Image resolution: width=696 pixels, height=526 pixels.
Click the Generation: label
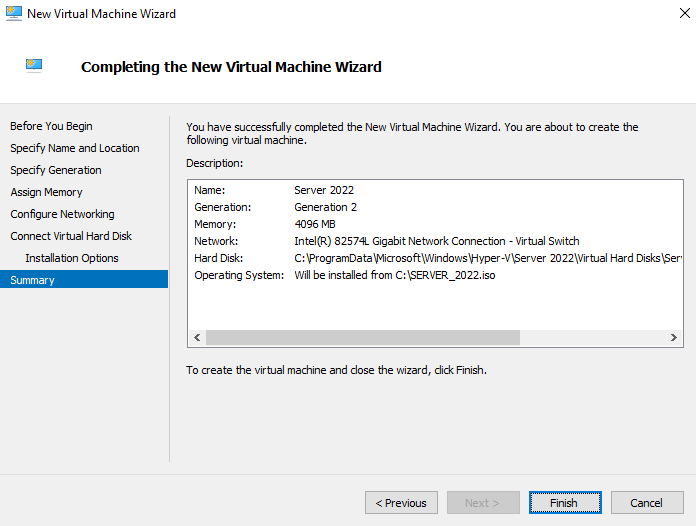(222, 207)
